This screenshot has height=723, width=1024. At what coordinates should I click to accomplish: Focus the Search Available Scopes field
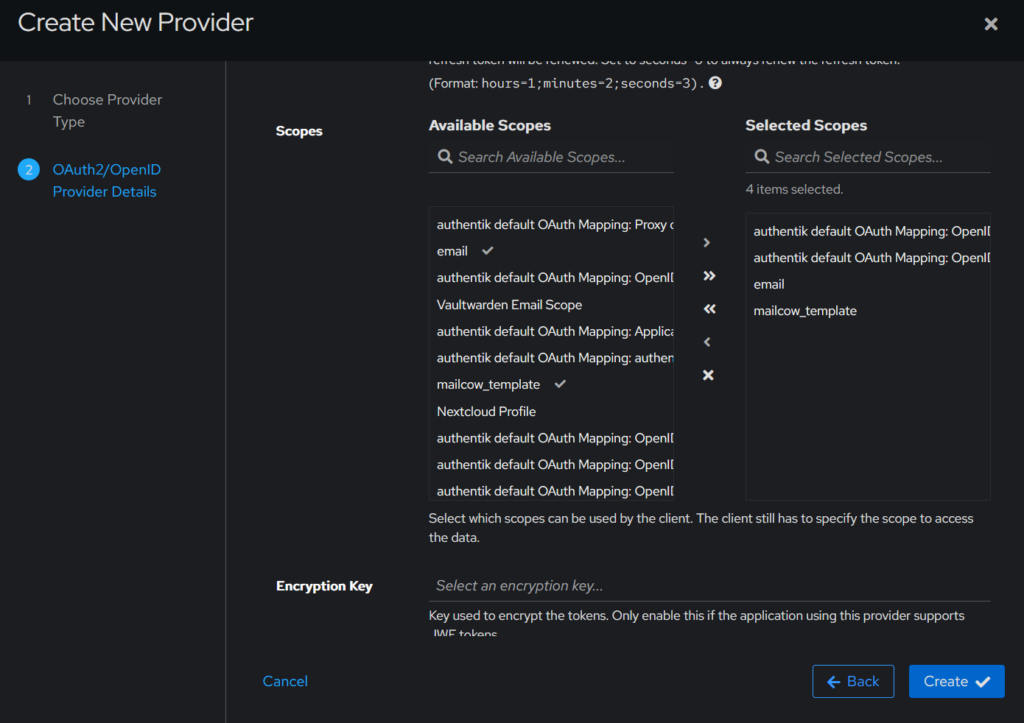click(x=551, y=157)
